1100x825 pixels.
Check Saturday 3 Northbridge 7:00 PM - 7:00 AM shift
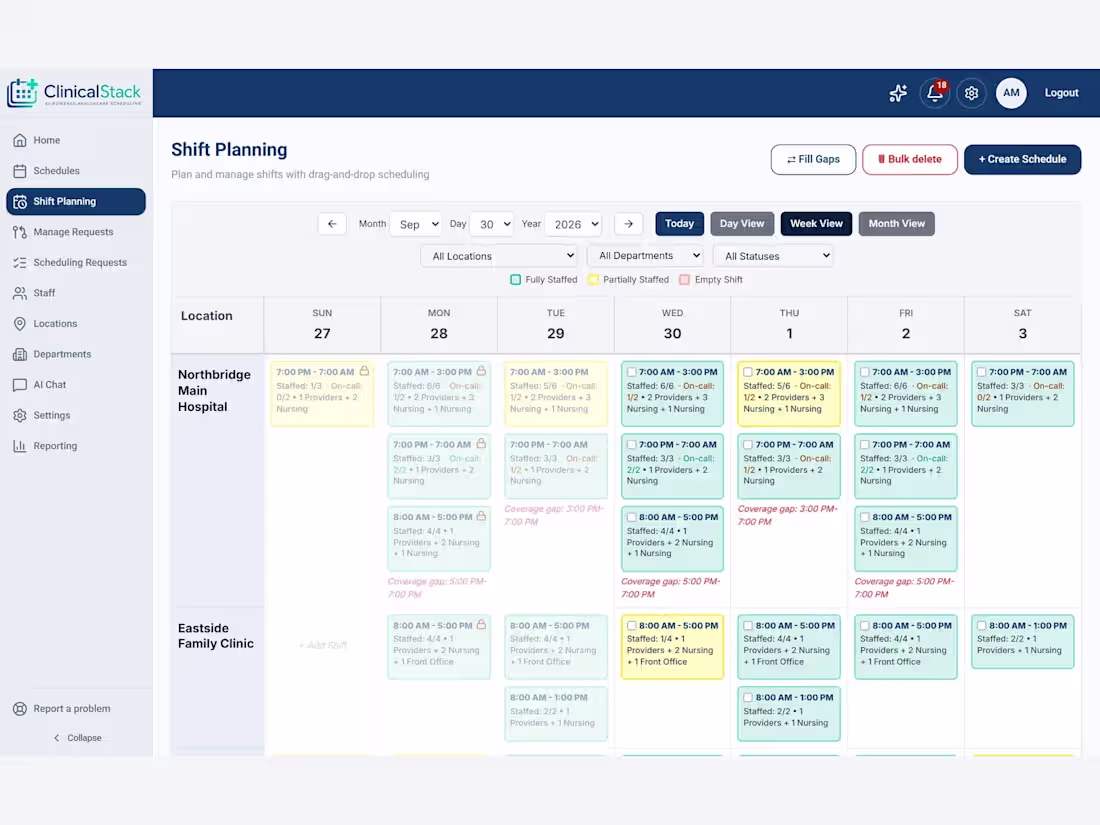981,373
